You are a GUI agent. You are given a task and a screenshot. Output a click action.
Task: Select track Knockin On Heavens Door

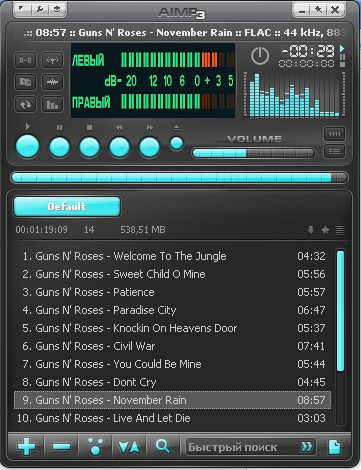[172, 328]
